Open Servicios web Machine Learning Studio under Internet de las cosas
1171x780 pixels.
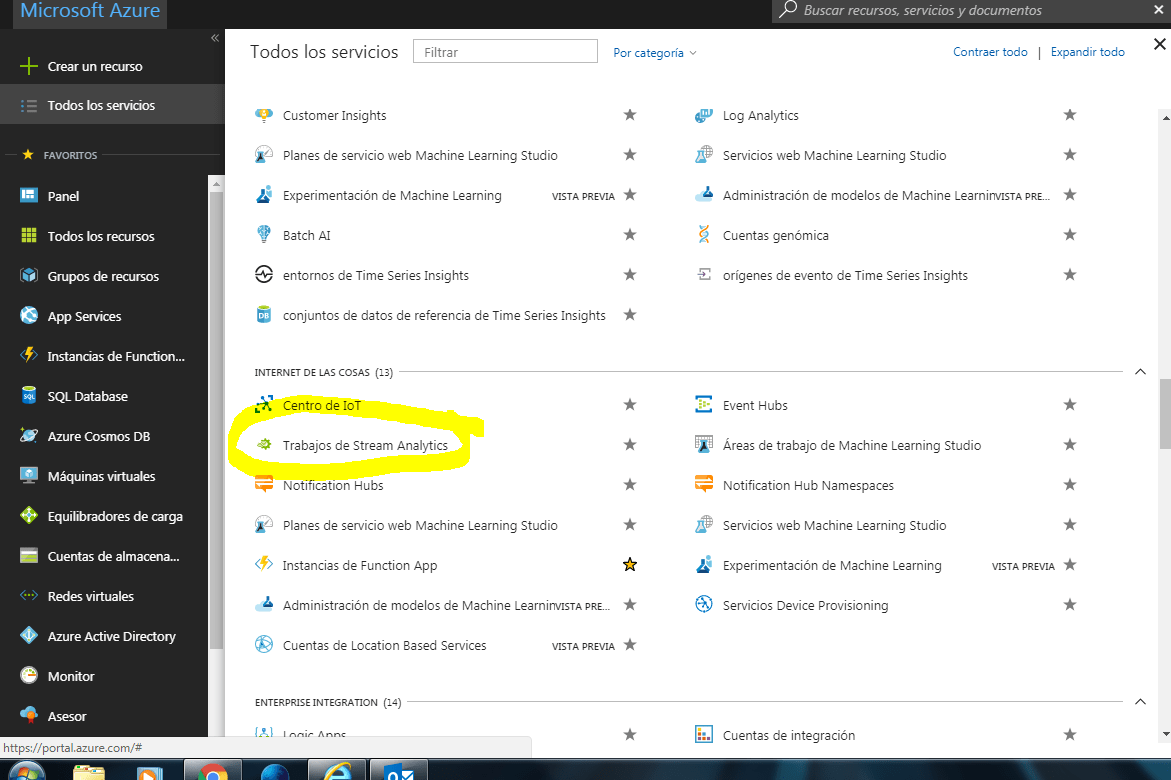pos(834,525)
